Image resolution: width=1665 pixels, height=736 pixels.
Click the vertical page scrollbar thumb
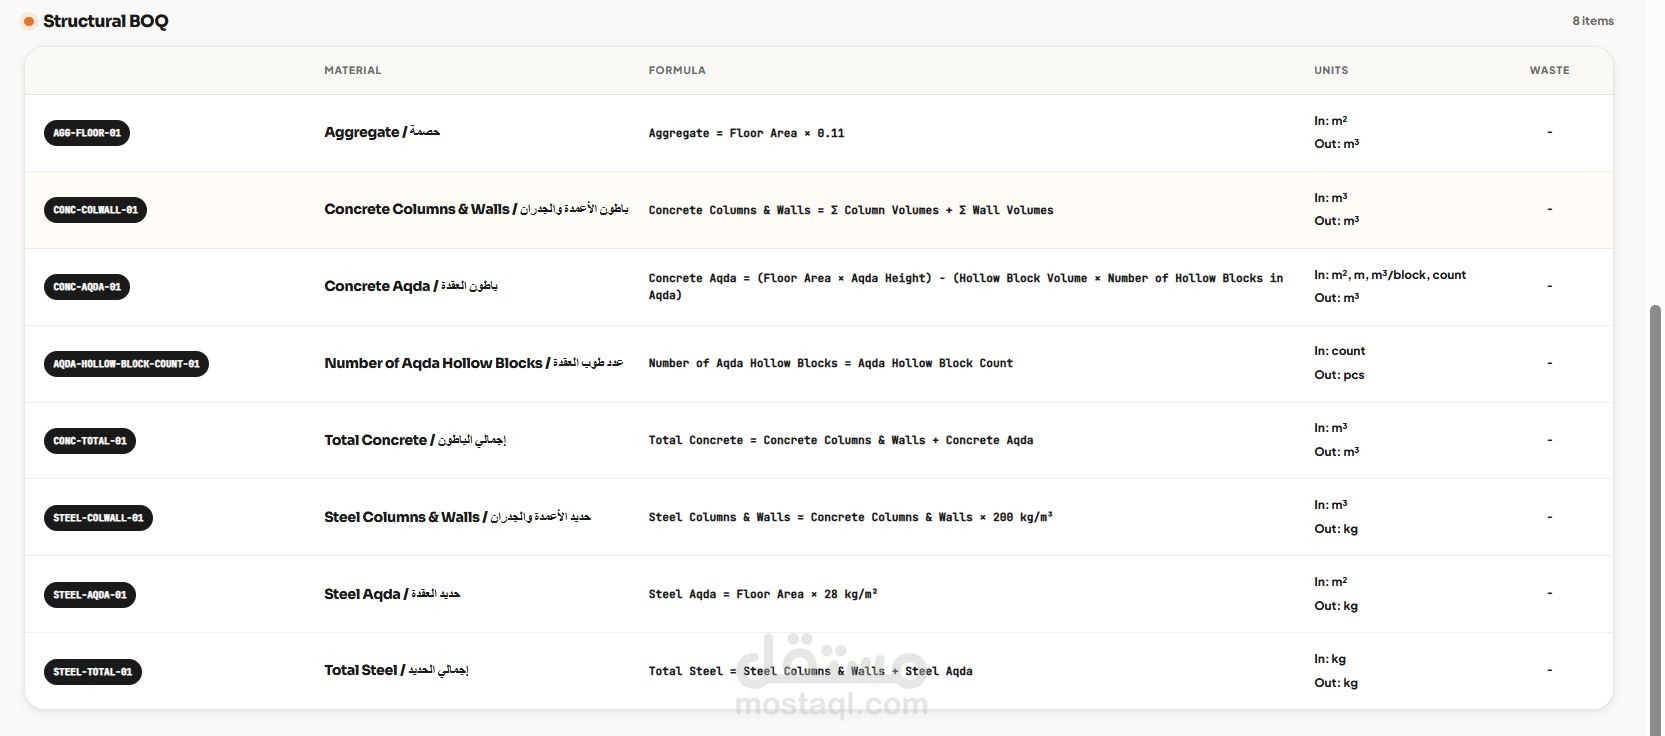click(1655, 518)
